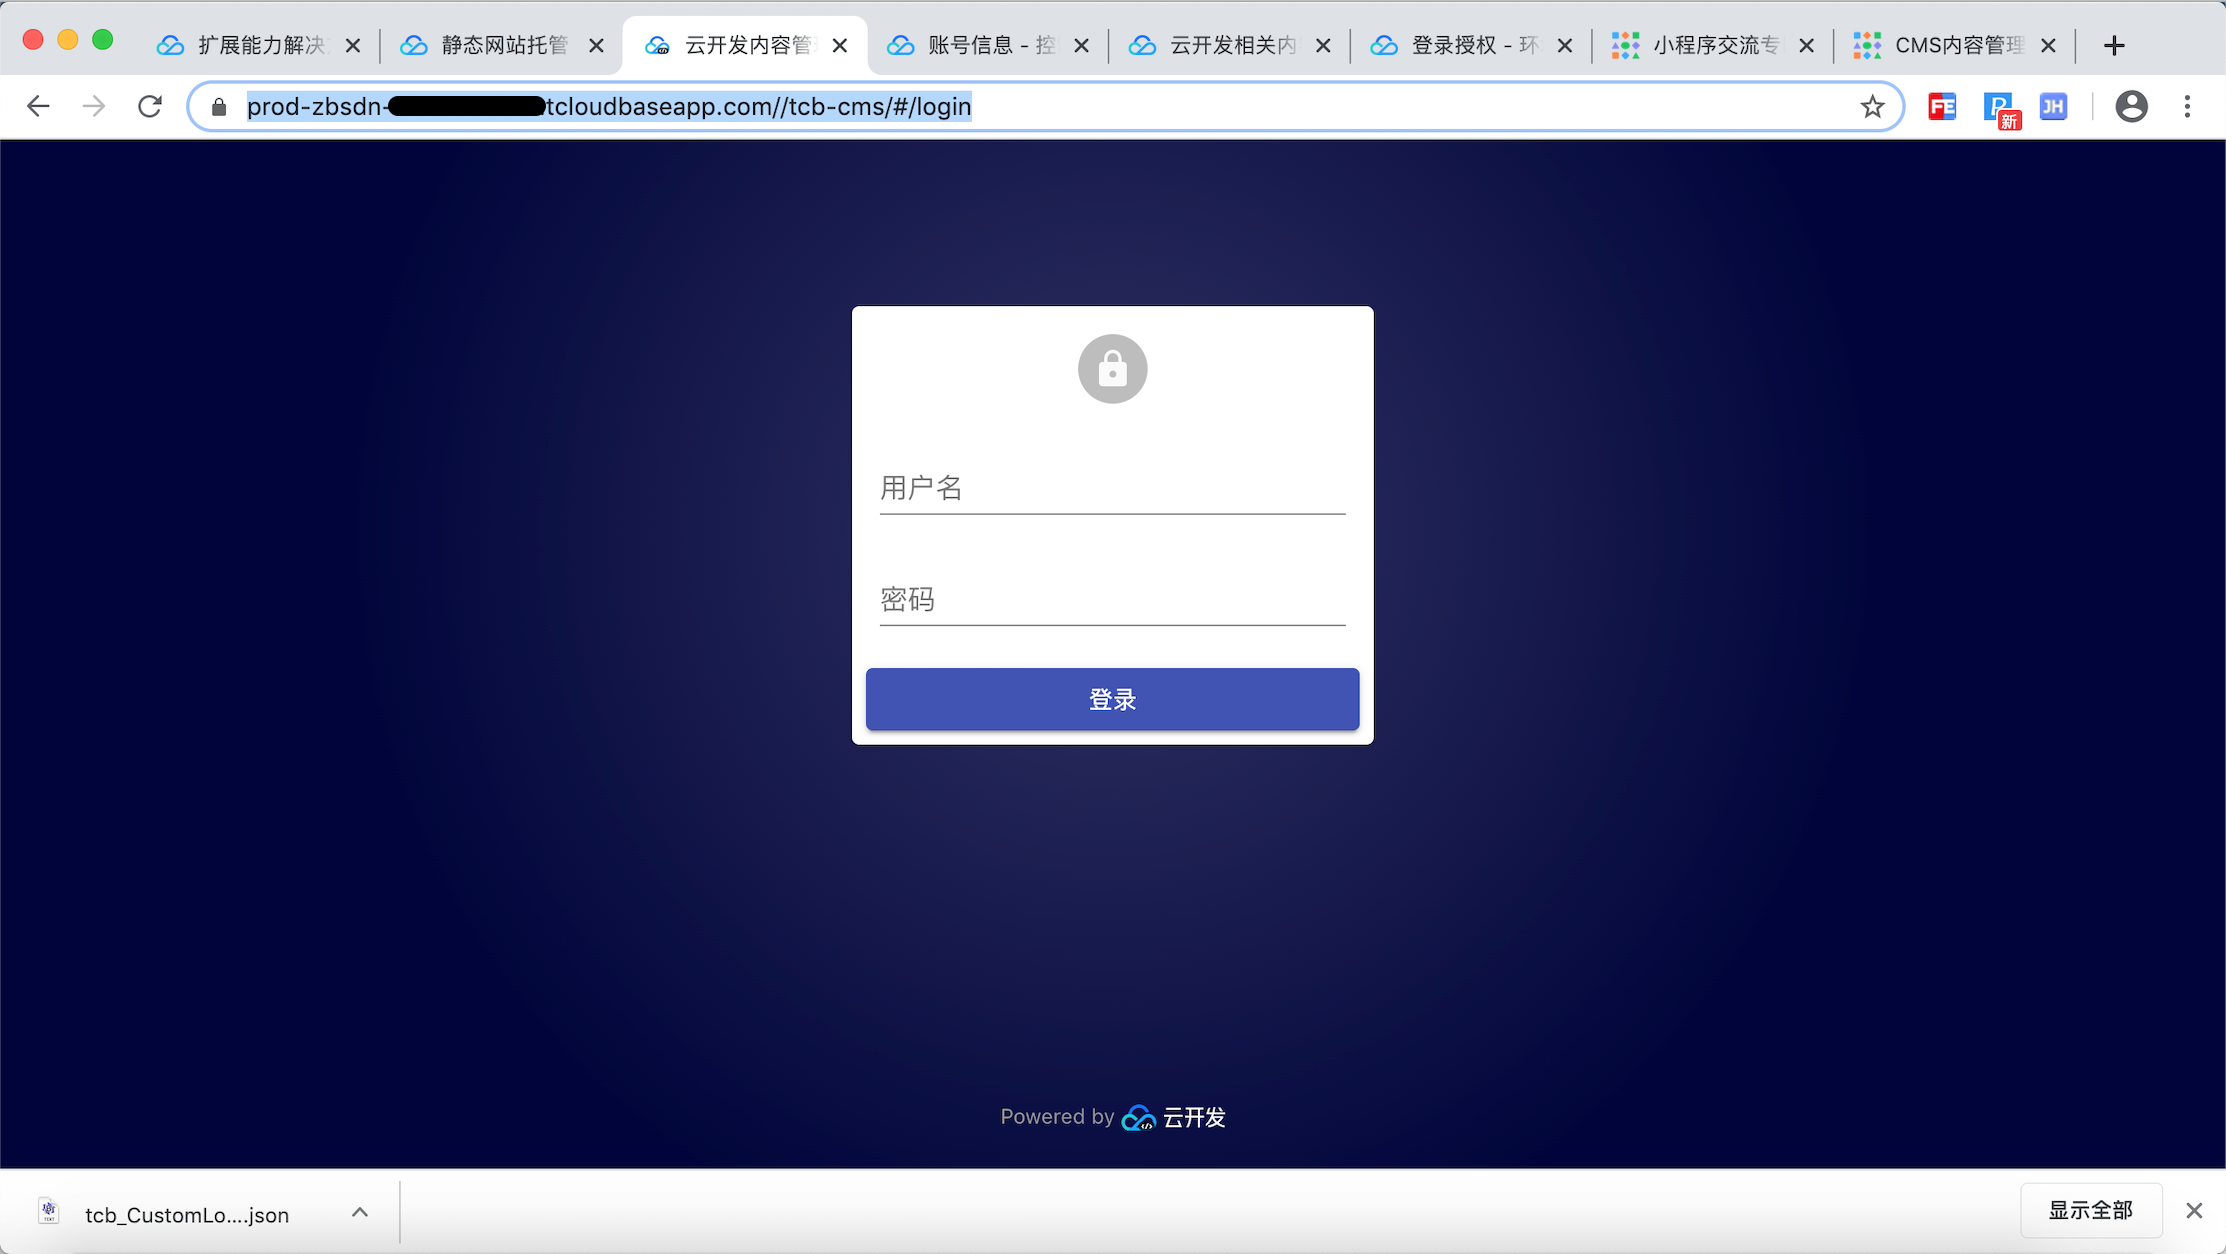Open a new tab with plus button

(2114, 45)
